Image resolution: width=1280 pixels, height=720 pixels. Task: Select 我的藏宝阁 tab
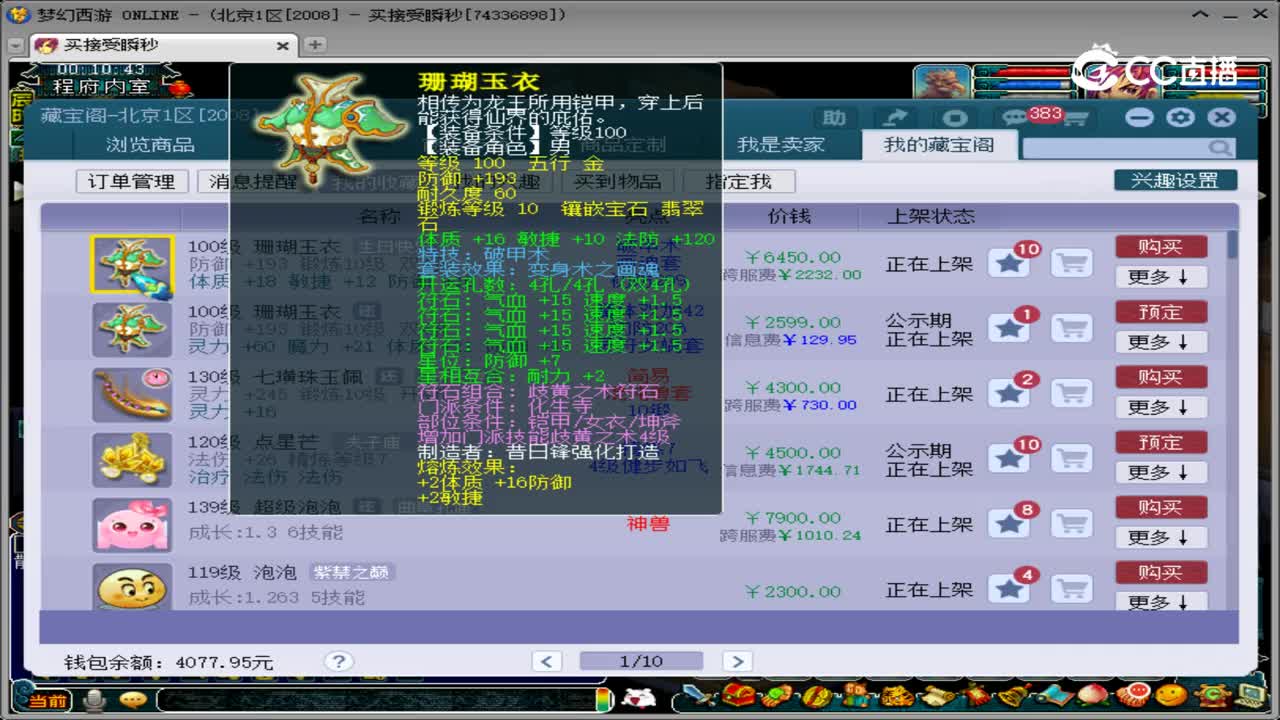tap(939, 145)
